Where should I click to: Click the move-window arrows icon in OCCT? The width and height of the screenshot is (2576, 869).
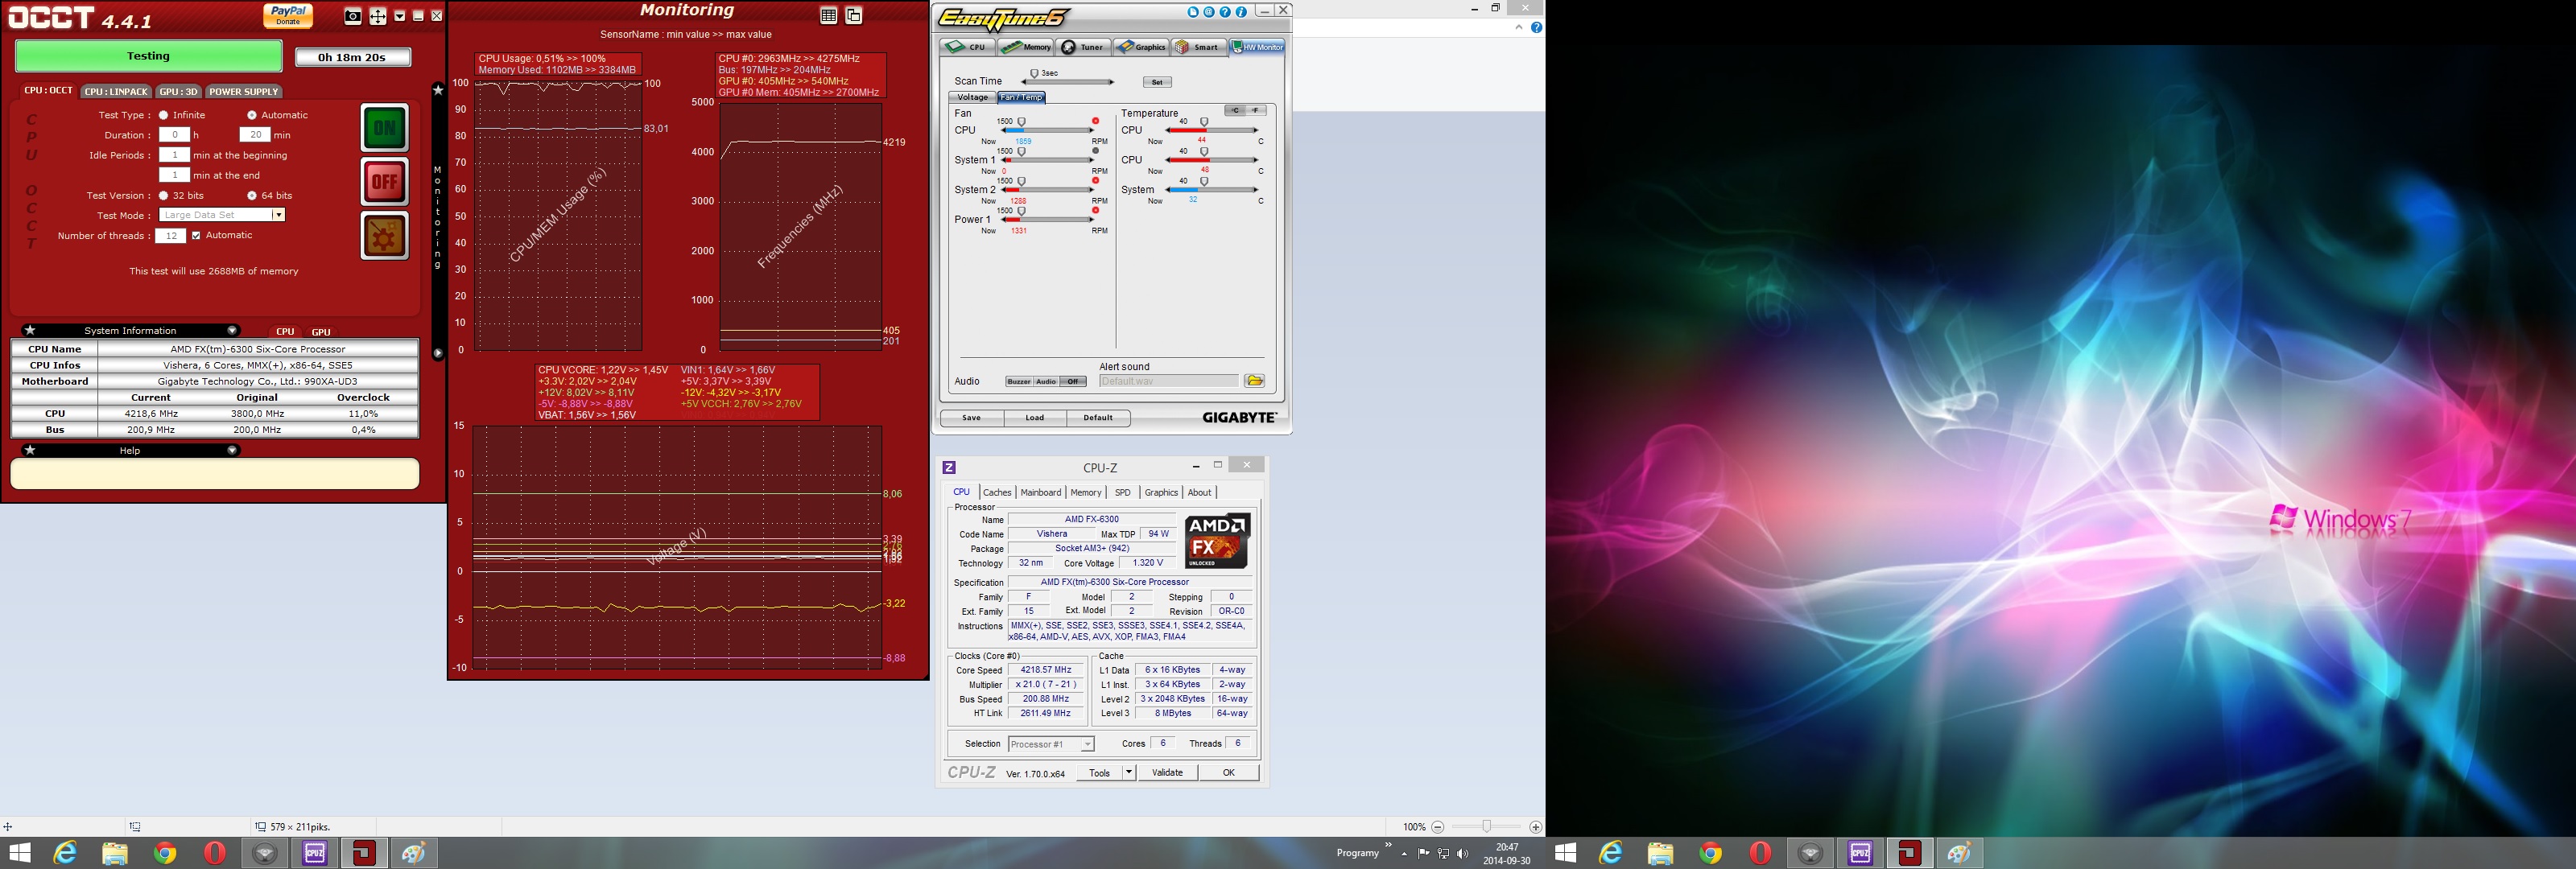pyautogui.click(x=377, y=16)
